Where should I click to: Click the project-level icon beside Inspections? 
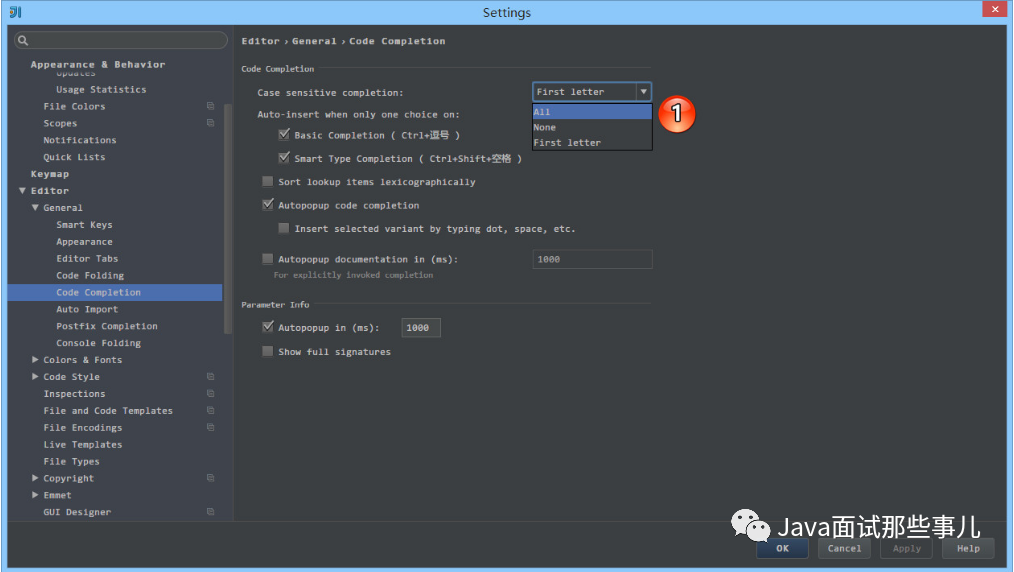210,393
